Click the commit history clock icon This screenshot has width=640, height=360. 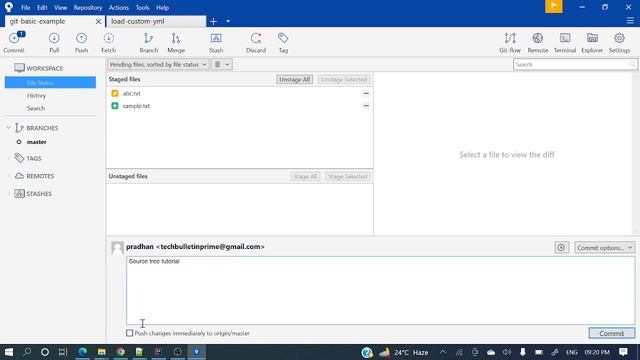pos(561,247)
